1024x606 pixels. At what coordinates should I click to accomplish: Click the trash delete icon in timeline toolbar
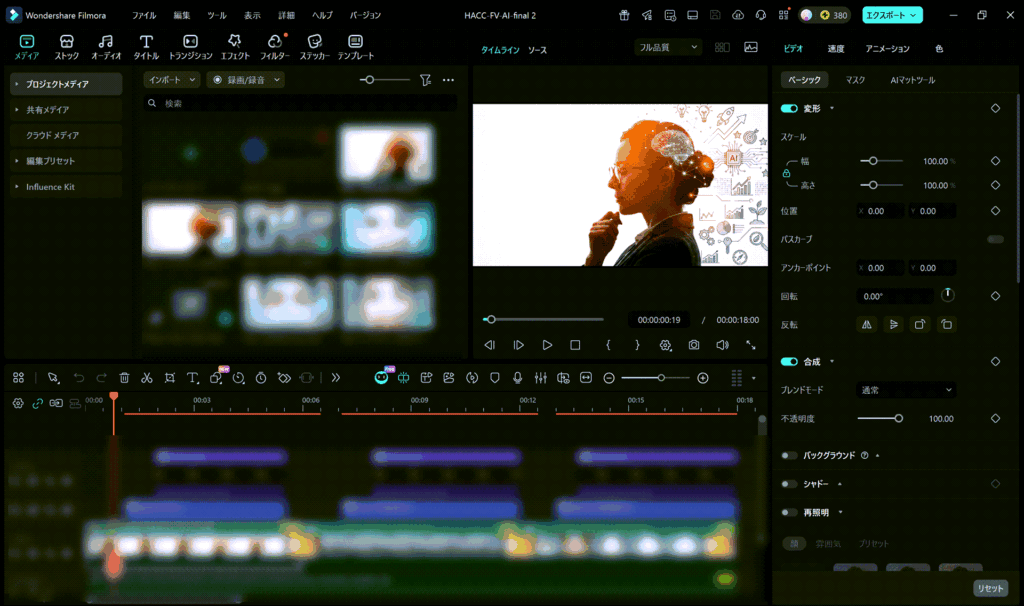(124, 378)
